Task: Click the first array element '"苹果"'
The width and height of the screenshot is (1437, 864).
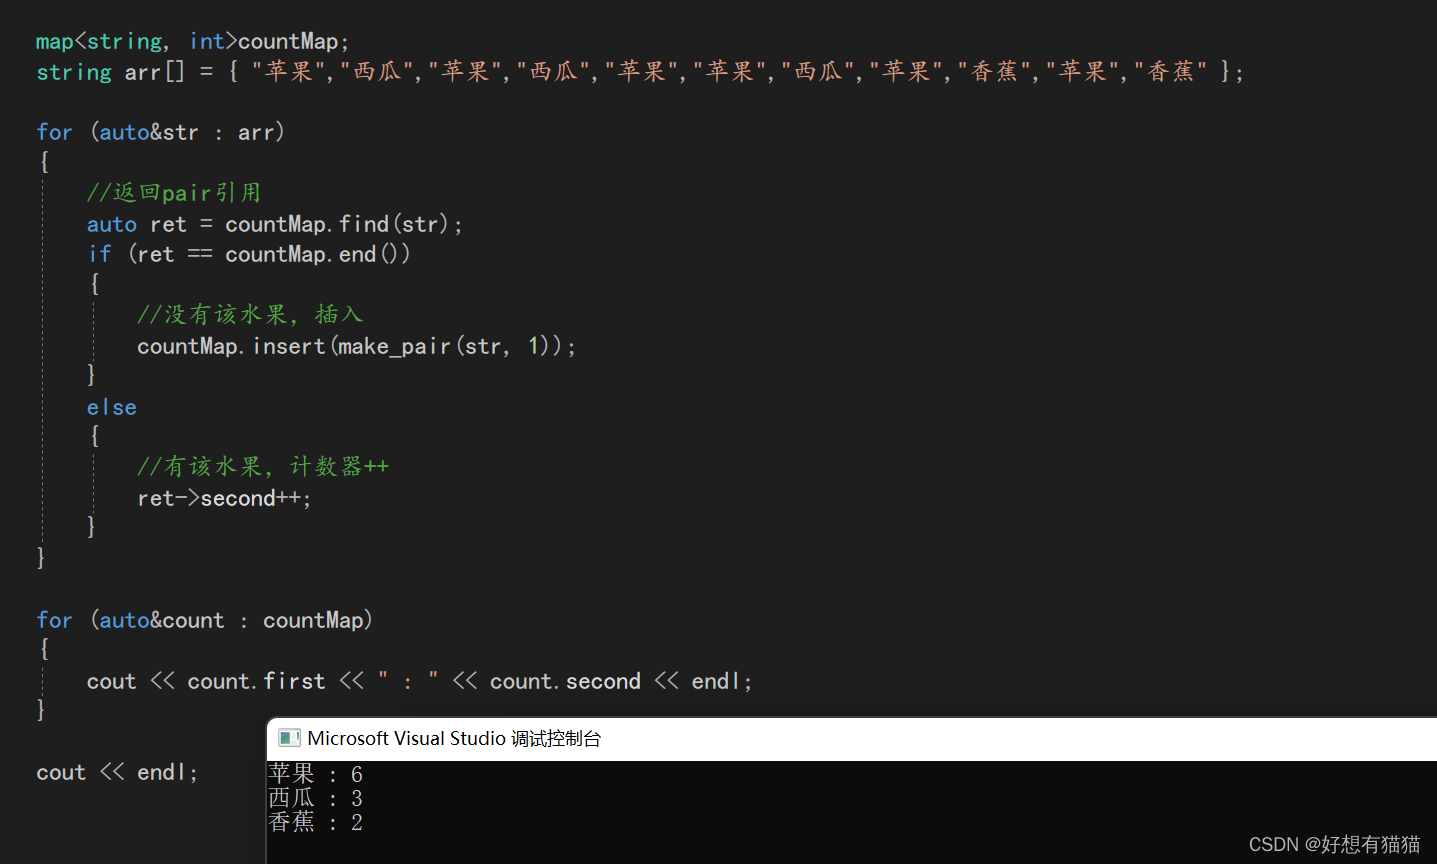Action: 290,71
